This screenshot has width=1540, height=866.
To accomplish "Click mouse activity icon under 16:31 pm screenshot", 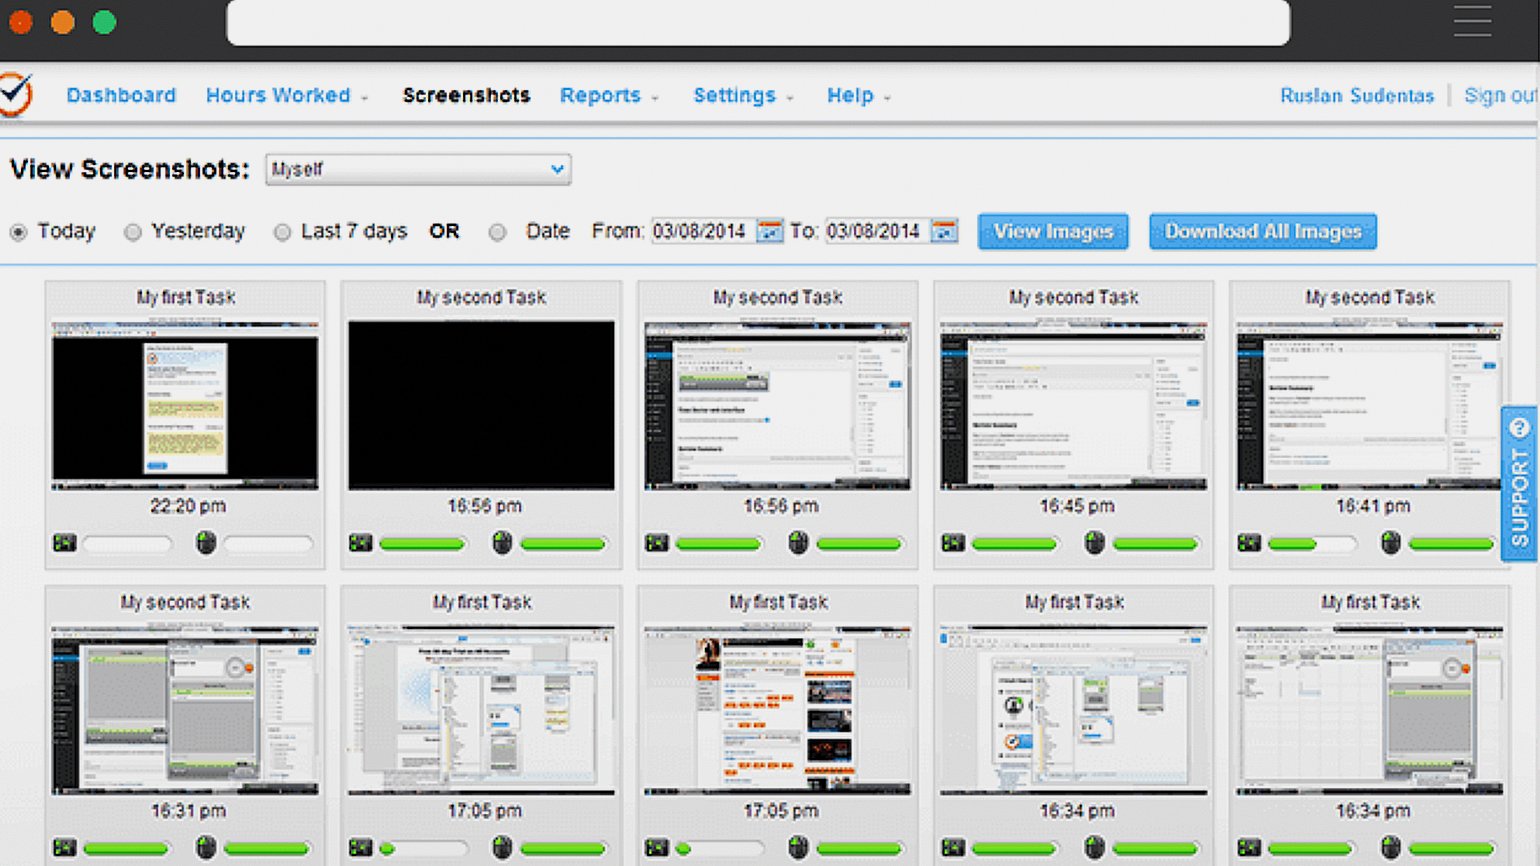I will click(x=206, y=848).
